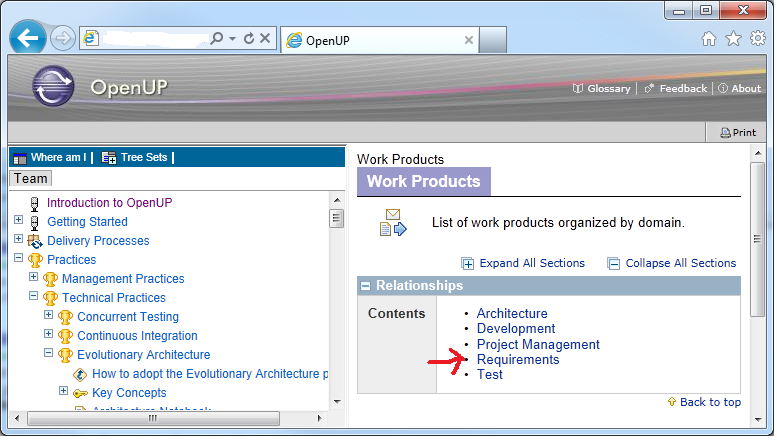Click the Practices trophy icon
The width and height of the screenshot is (777, 441).
pos(35,260)
